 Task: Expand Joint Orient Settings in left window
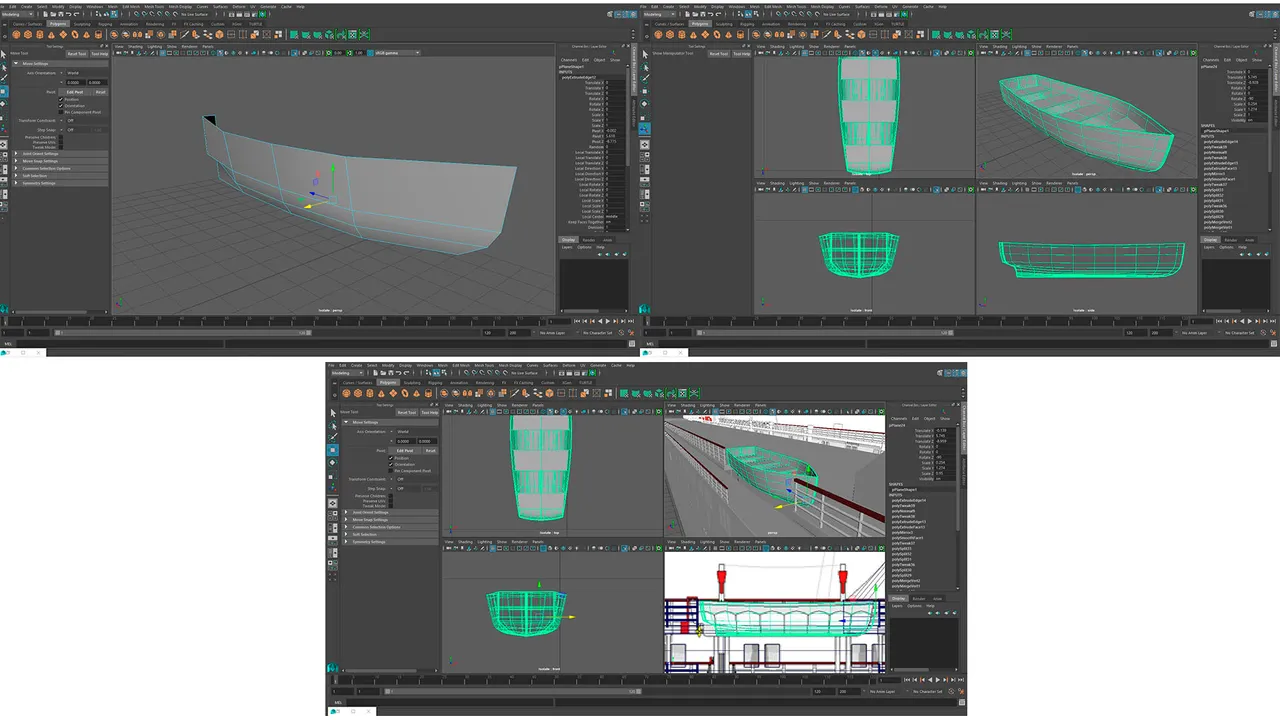point(60,154)
